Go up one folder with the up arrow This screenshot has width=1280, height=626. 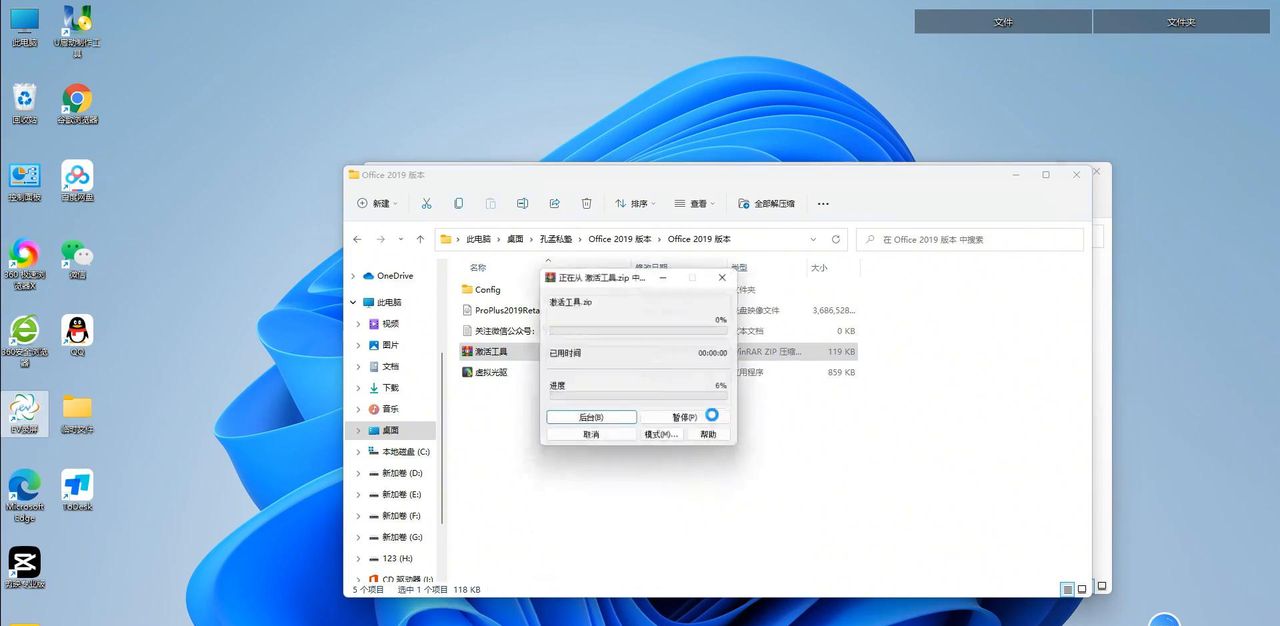point(420,240)
